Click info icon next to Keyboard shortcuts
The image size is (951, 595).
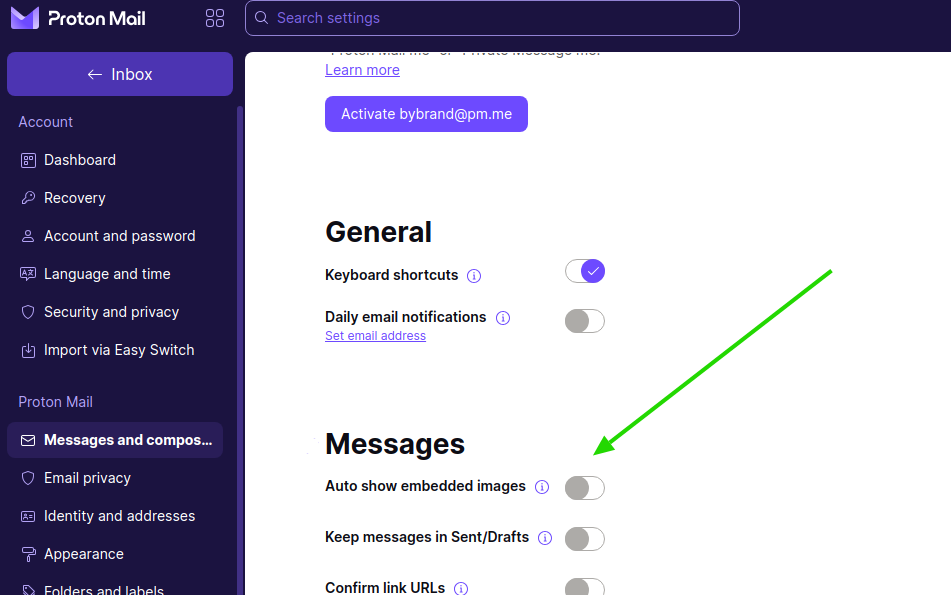point(474,276)
